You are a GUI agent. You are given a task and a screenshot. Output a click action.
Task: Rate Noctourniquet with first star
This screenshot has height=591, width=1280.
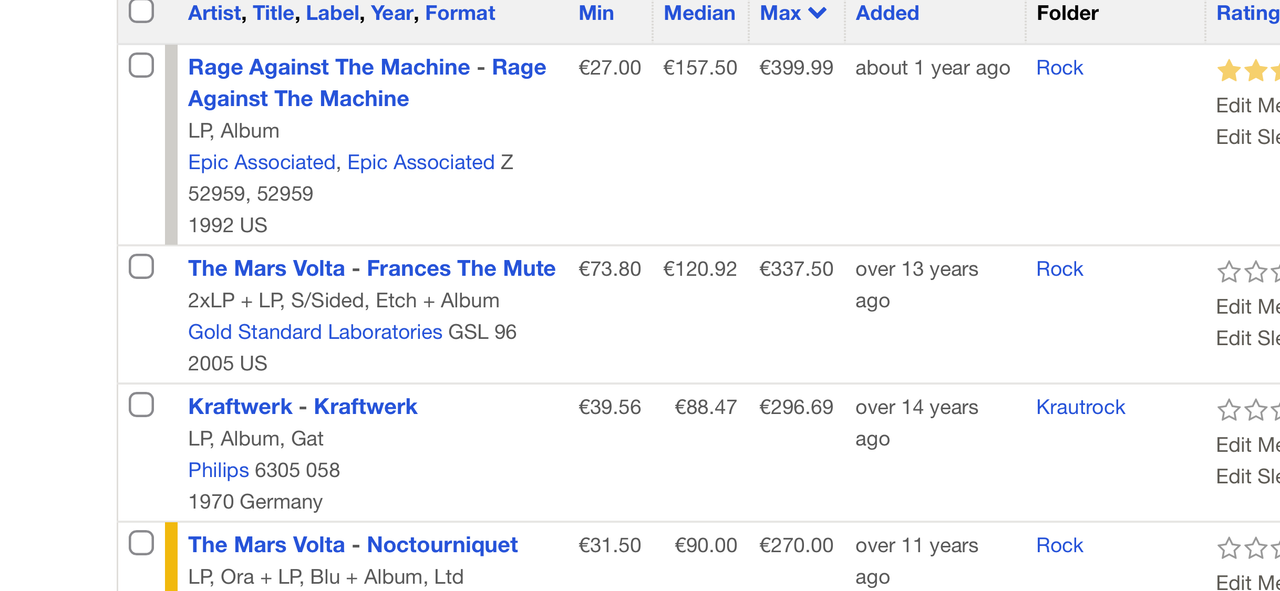point(1229,547)
